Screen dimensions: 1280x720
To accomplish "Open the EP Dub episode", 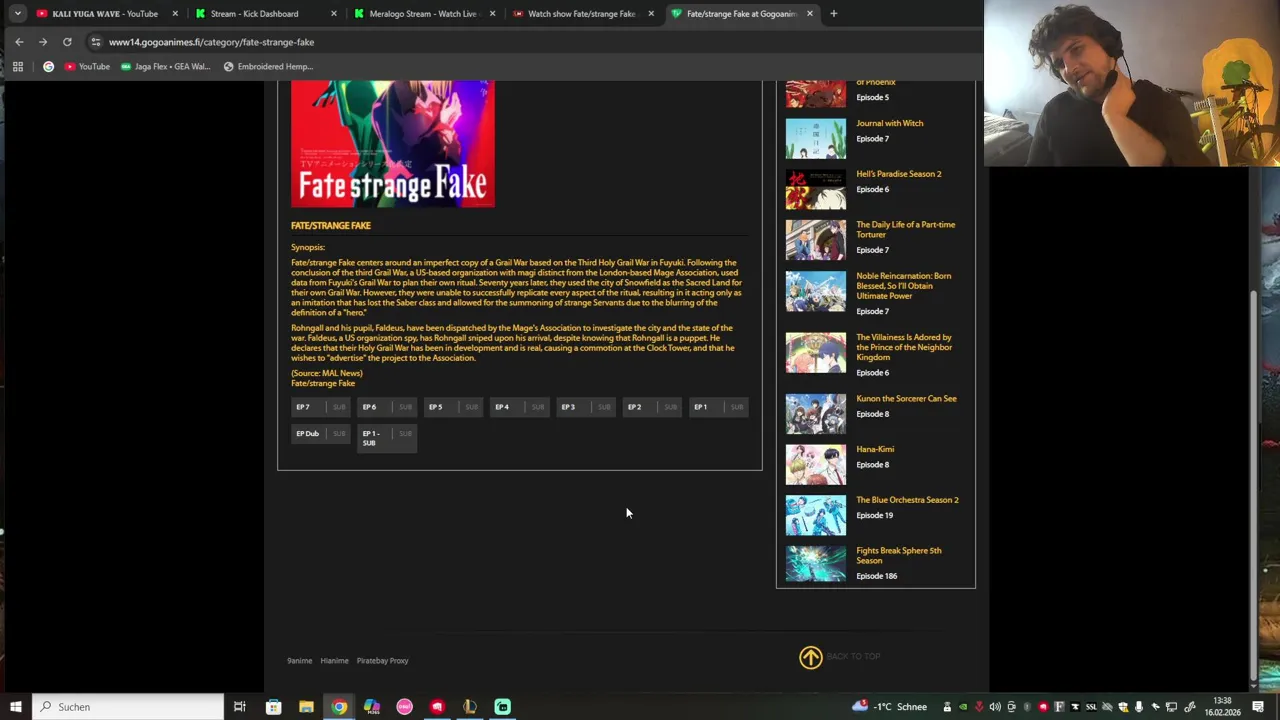I will (320, 434).
